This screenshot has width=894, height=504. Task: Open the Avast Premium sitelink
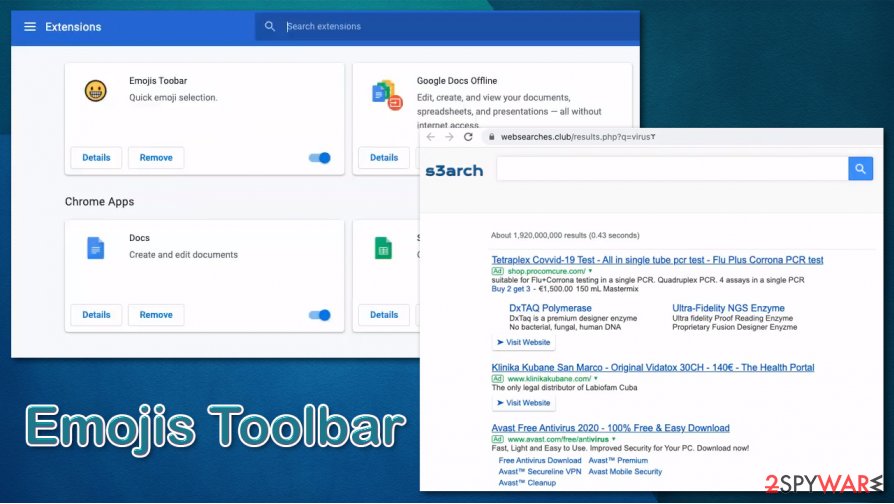point(618,461)
